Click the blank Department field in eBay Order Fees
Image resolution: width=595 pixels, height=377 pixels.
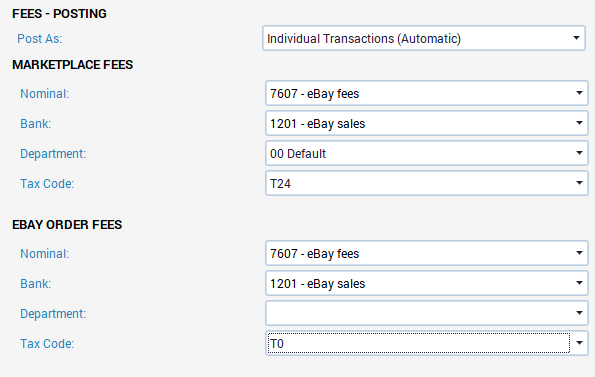(x=427, y=313)
